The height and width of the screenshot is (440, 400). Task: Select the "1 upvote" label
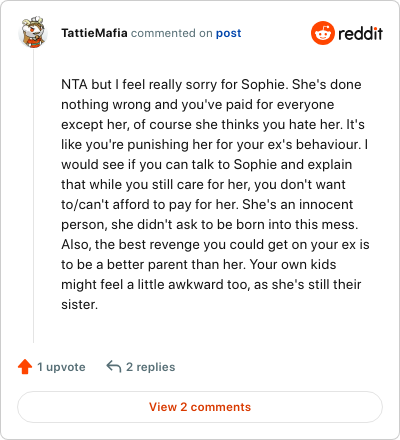click(61, 367)
